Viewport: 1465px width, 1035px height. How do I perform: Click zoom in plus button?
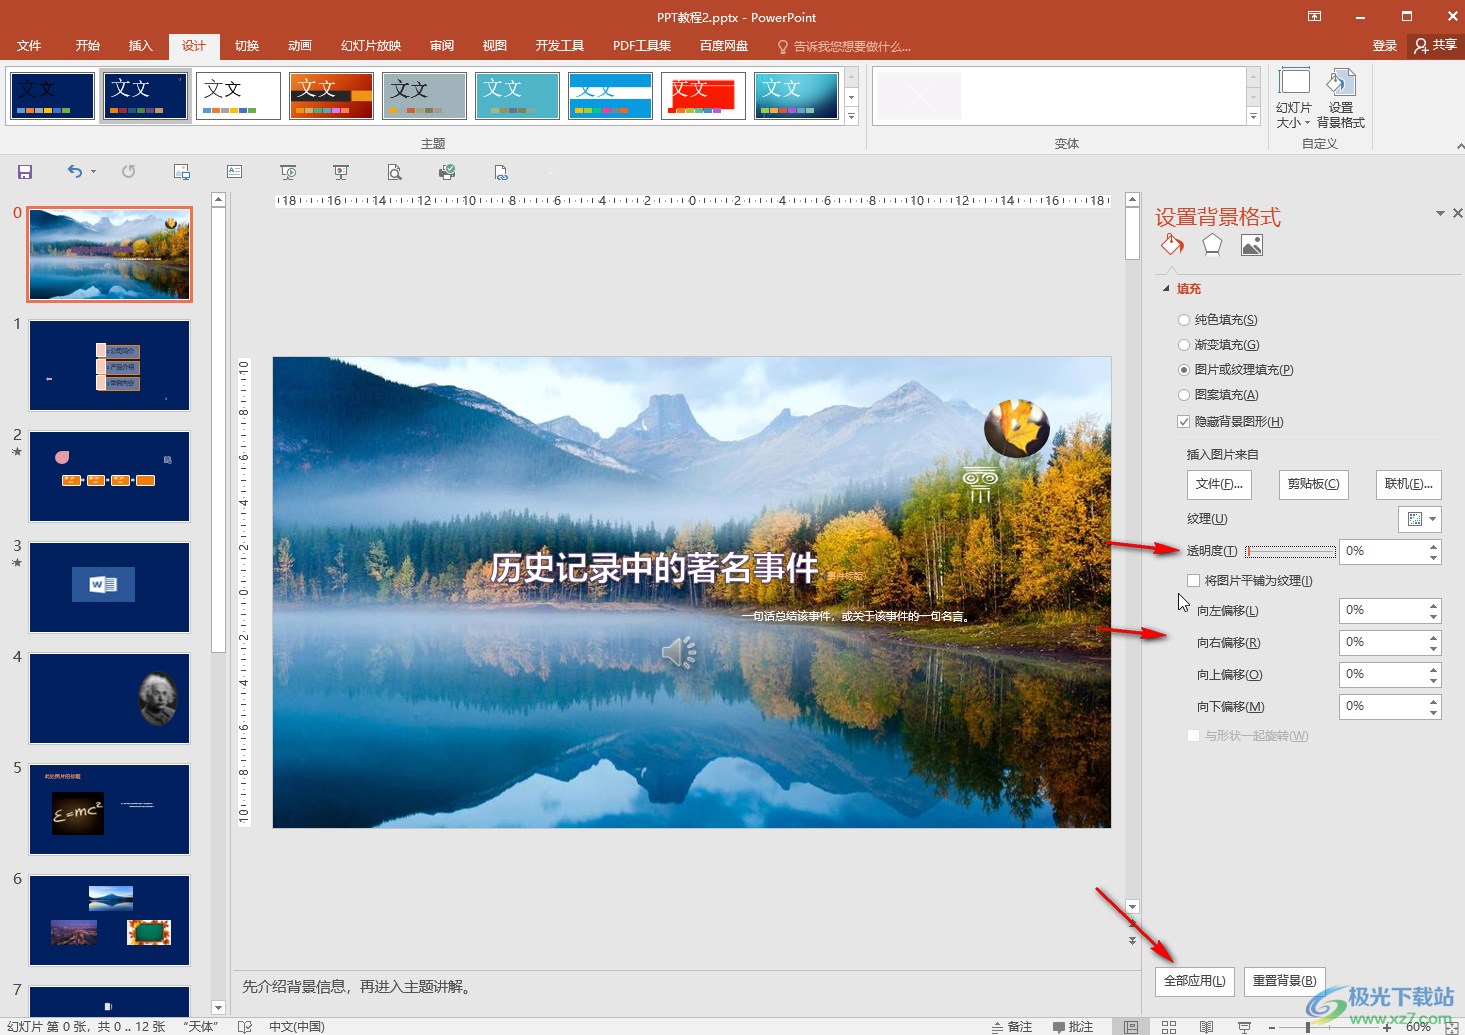click(x=1387, y=1027)
